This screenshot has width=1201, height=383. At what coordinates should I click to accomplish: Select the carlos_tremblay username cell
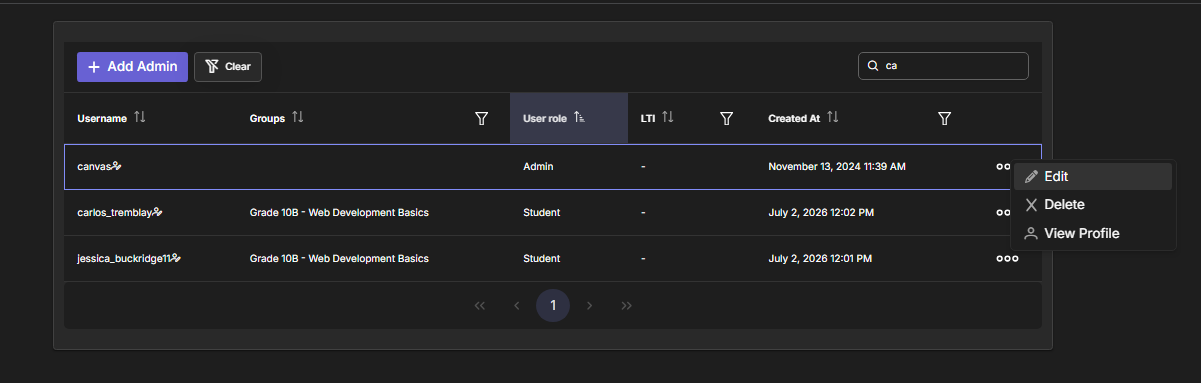114,212
